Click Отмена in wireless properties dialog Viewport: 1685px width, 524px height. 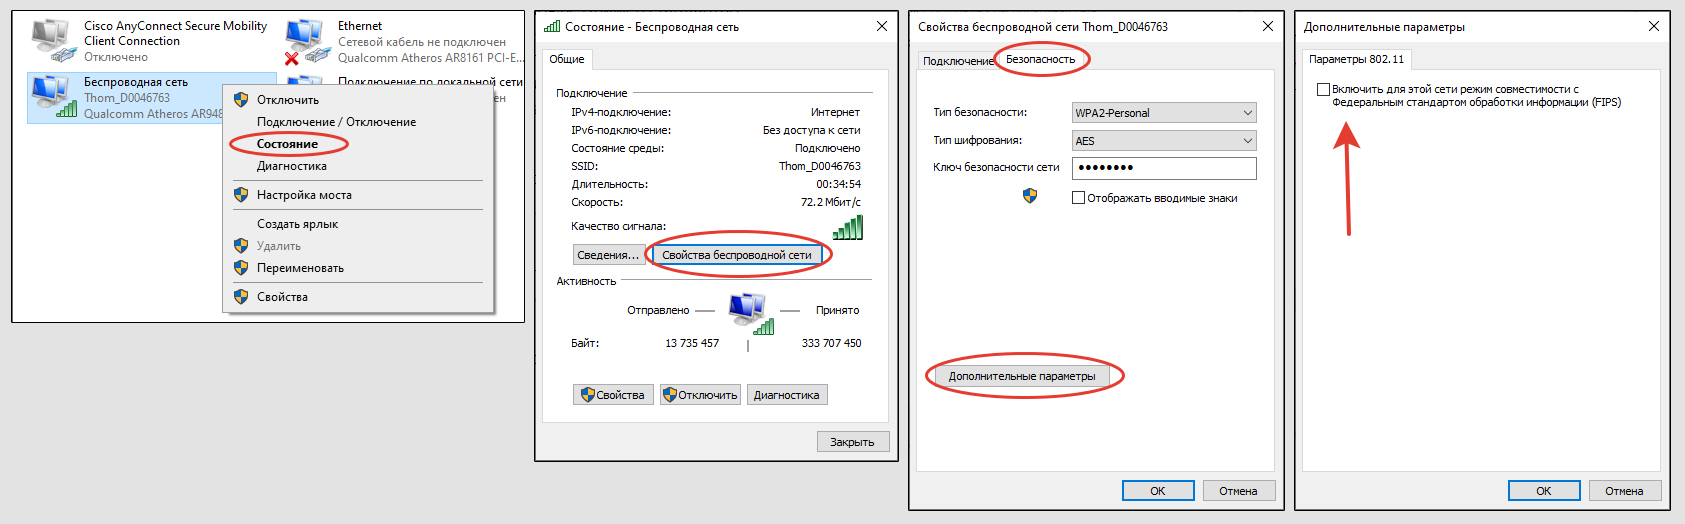tap(1238, 491)
